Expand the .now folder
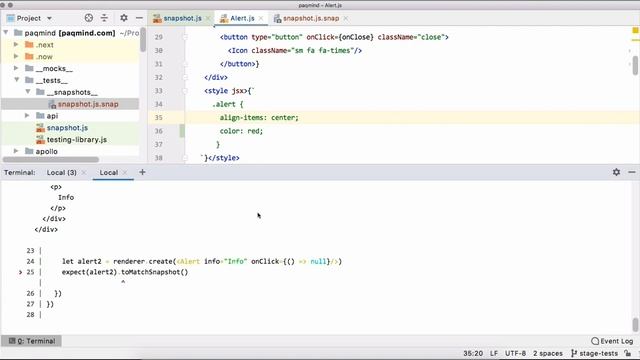This screenshot has width=640, height=360. click(x=16, y=56)
